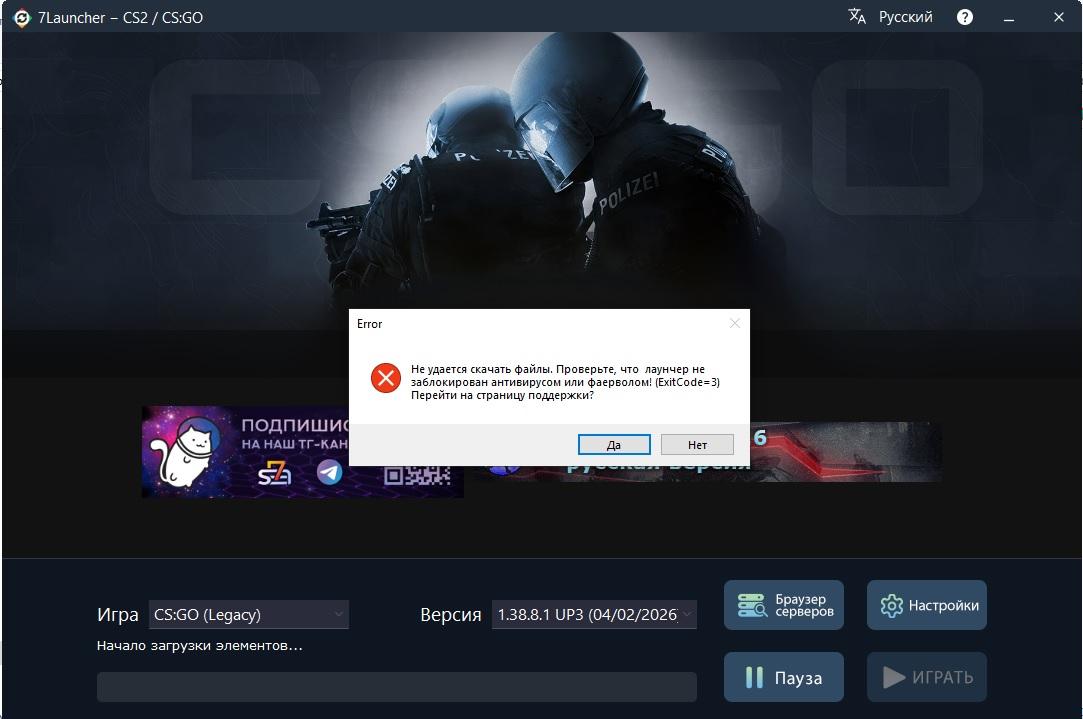Viewport: 1083px width, 719px height.
Task: Open Браузер серверов server browser
Action: 783,605
